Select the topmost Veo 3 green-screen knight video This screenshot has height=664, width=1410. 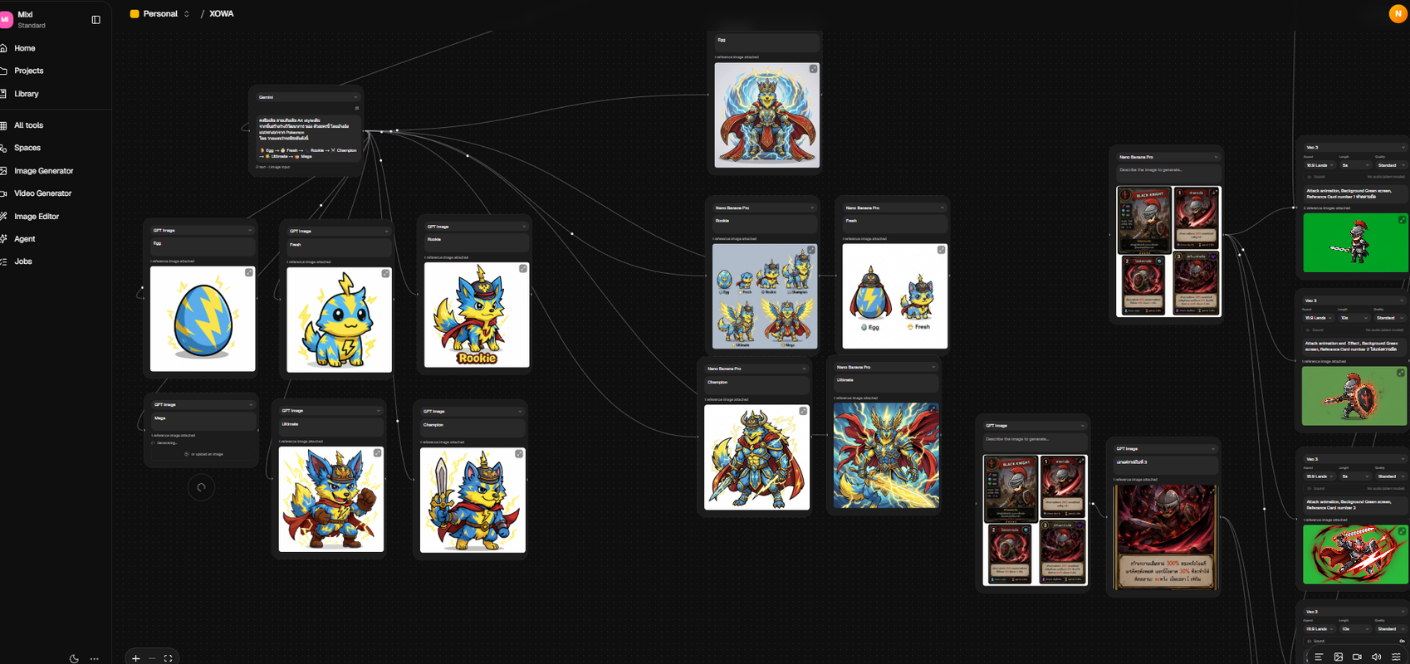[x=1355, y=242]
